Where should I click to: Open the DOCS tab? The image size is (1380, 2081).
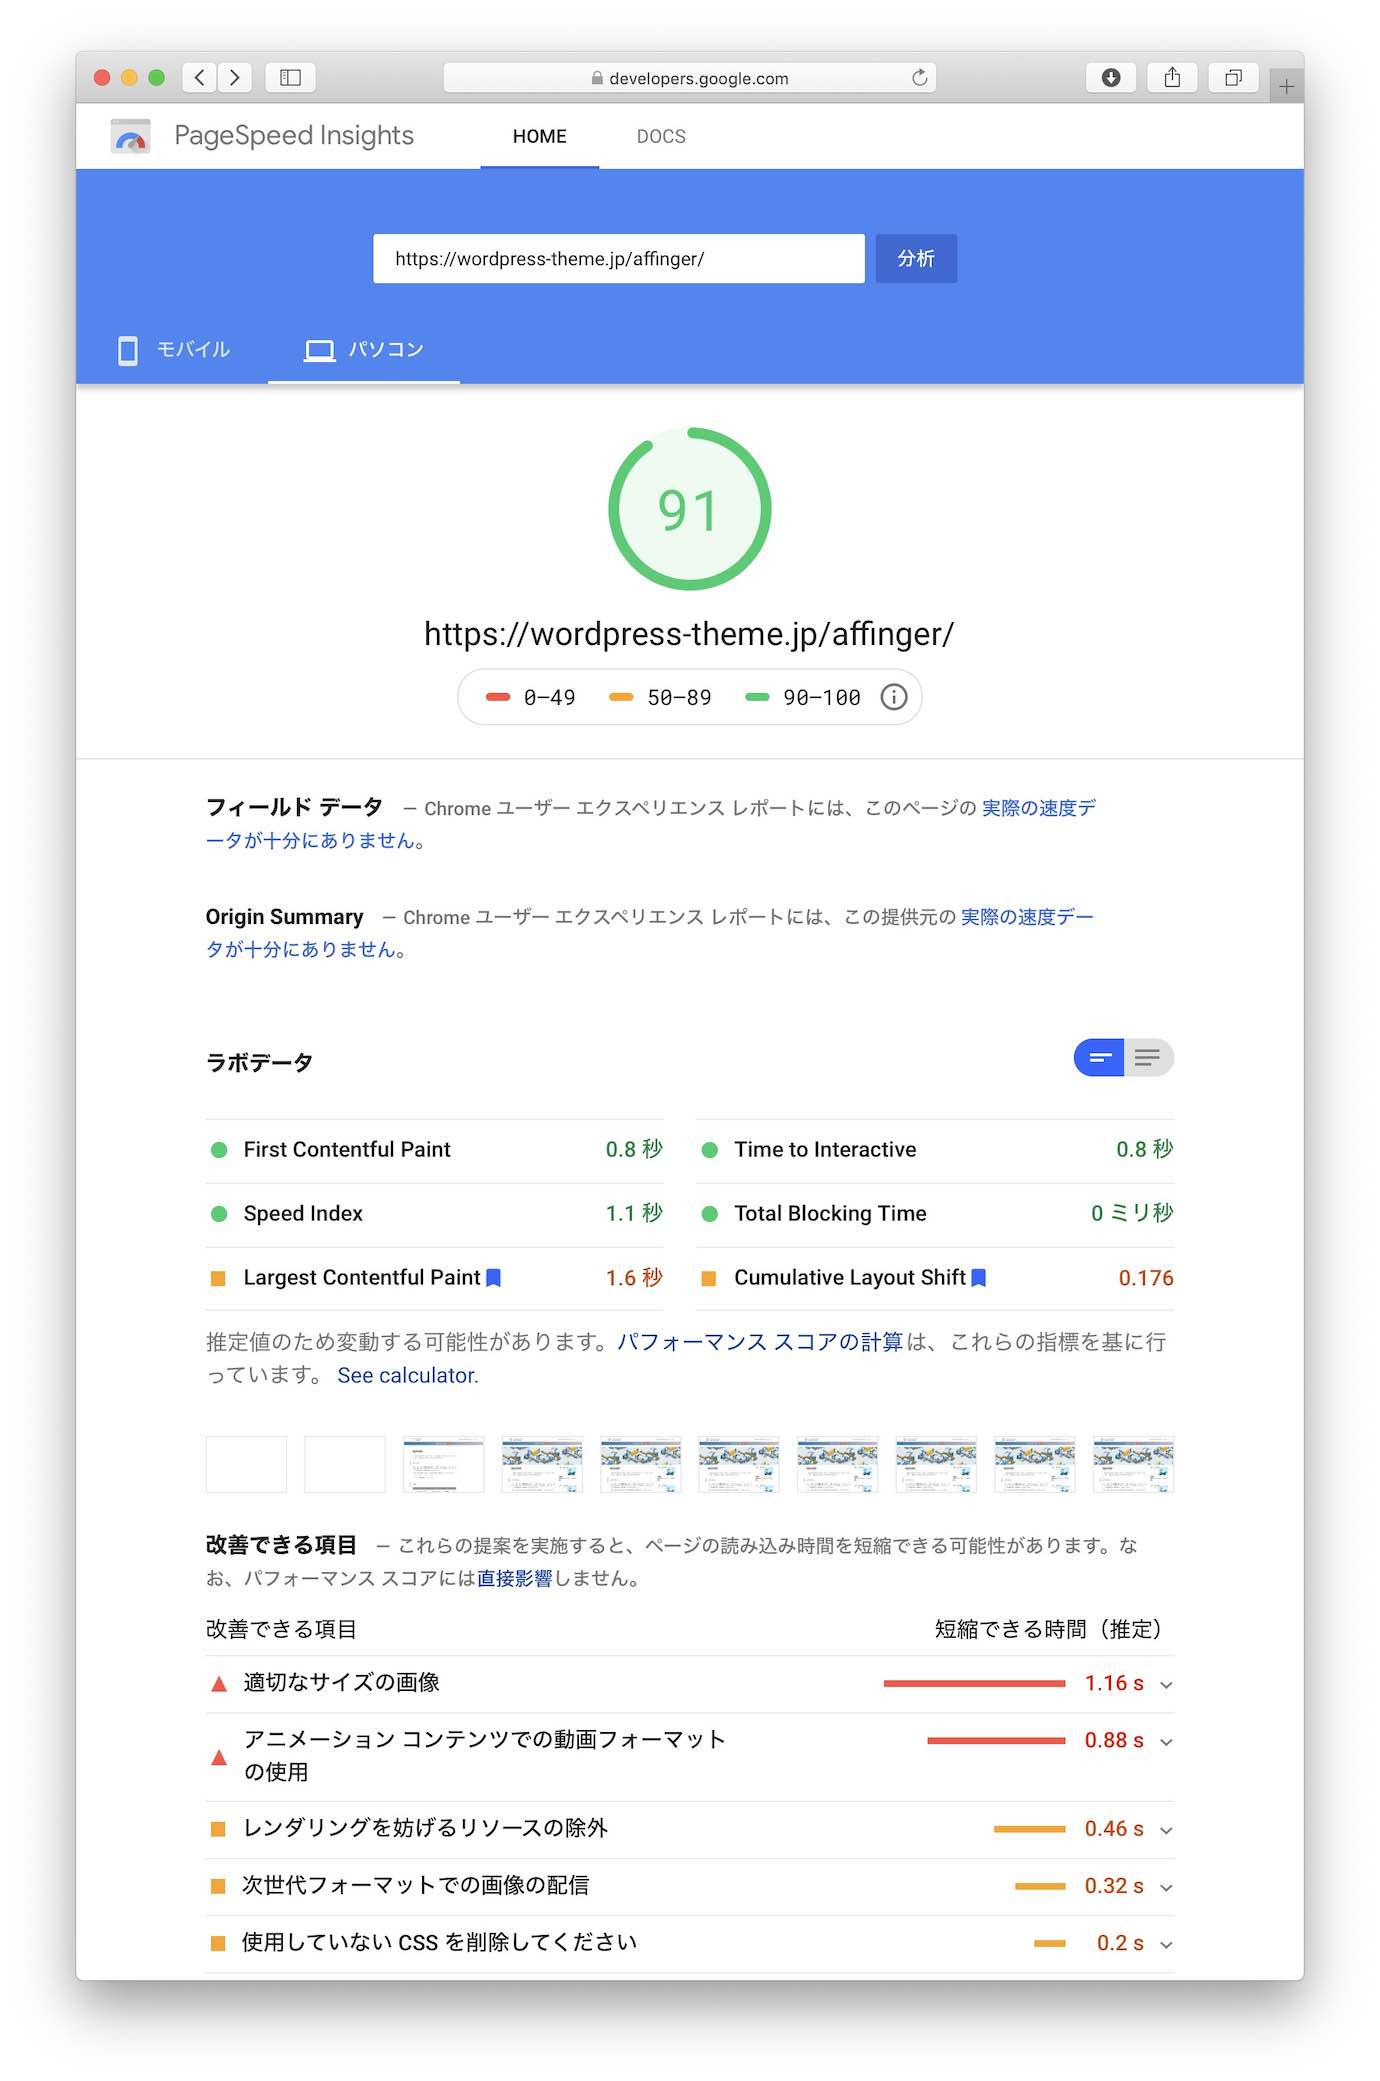[661, 136]
